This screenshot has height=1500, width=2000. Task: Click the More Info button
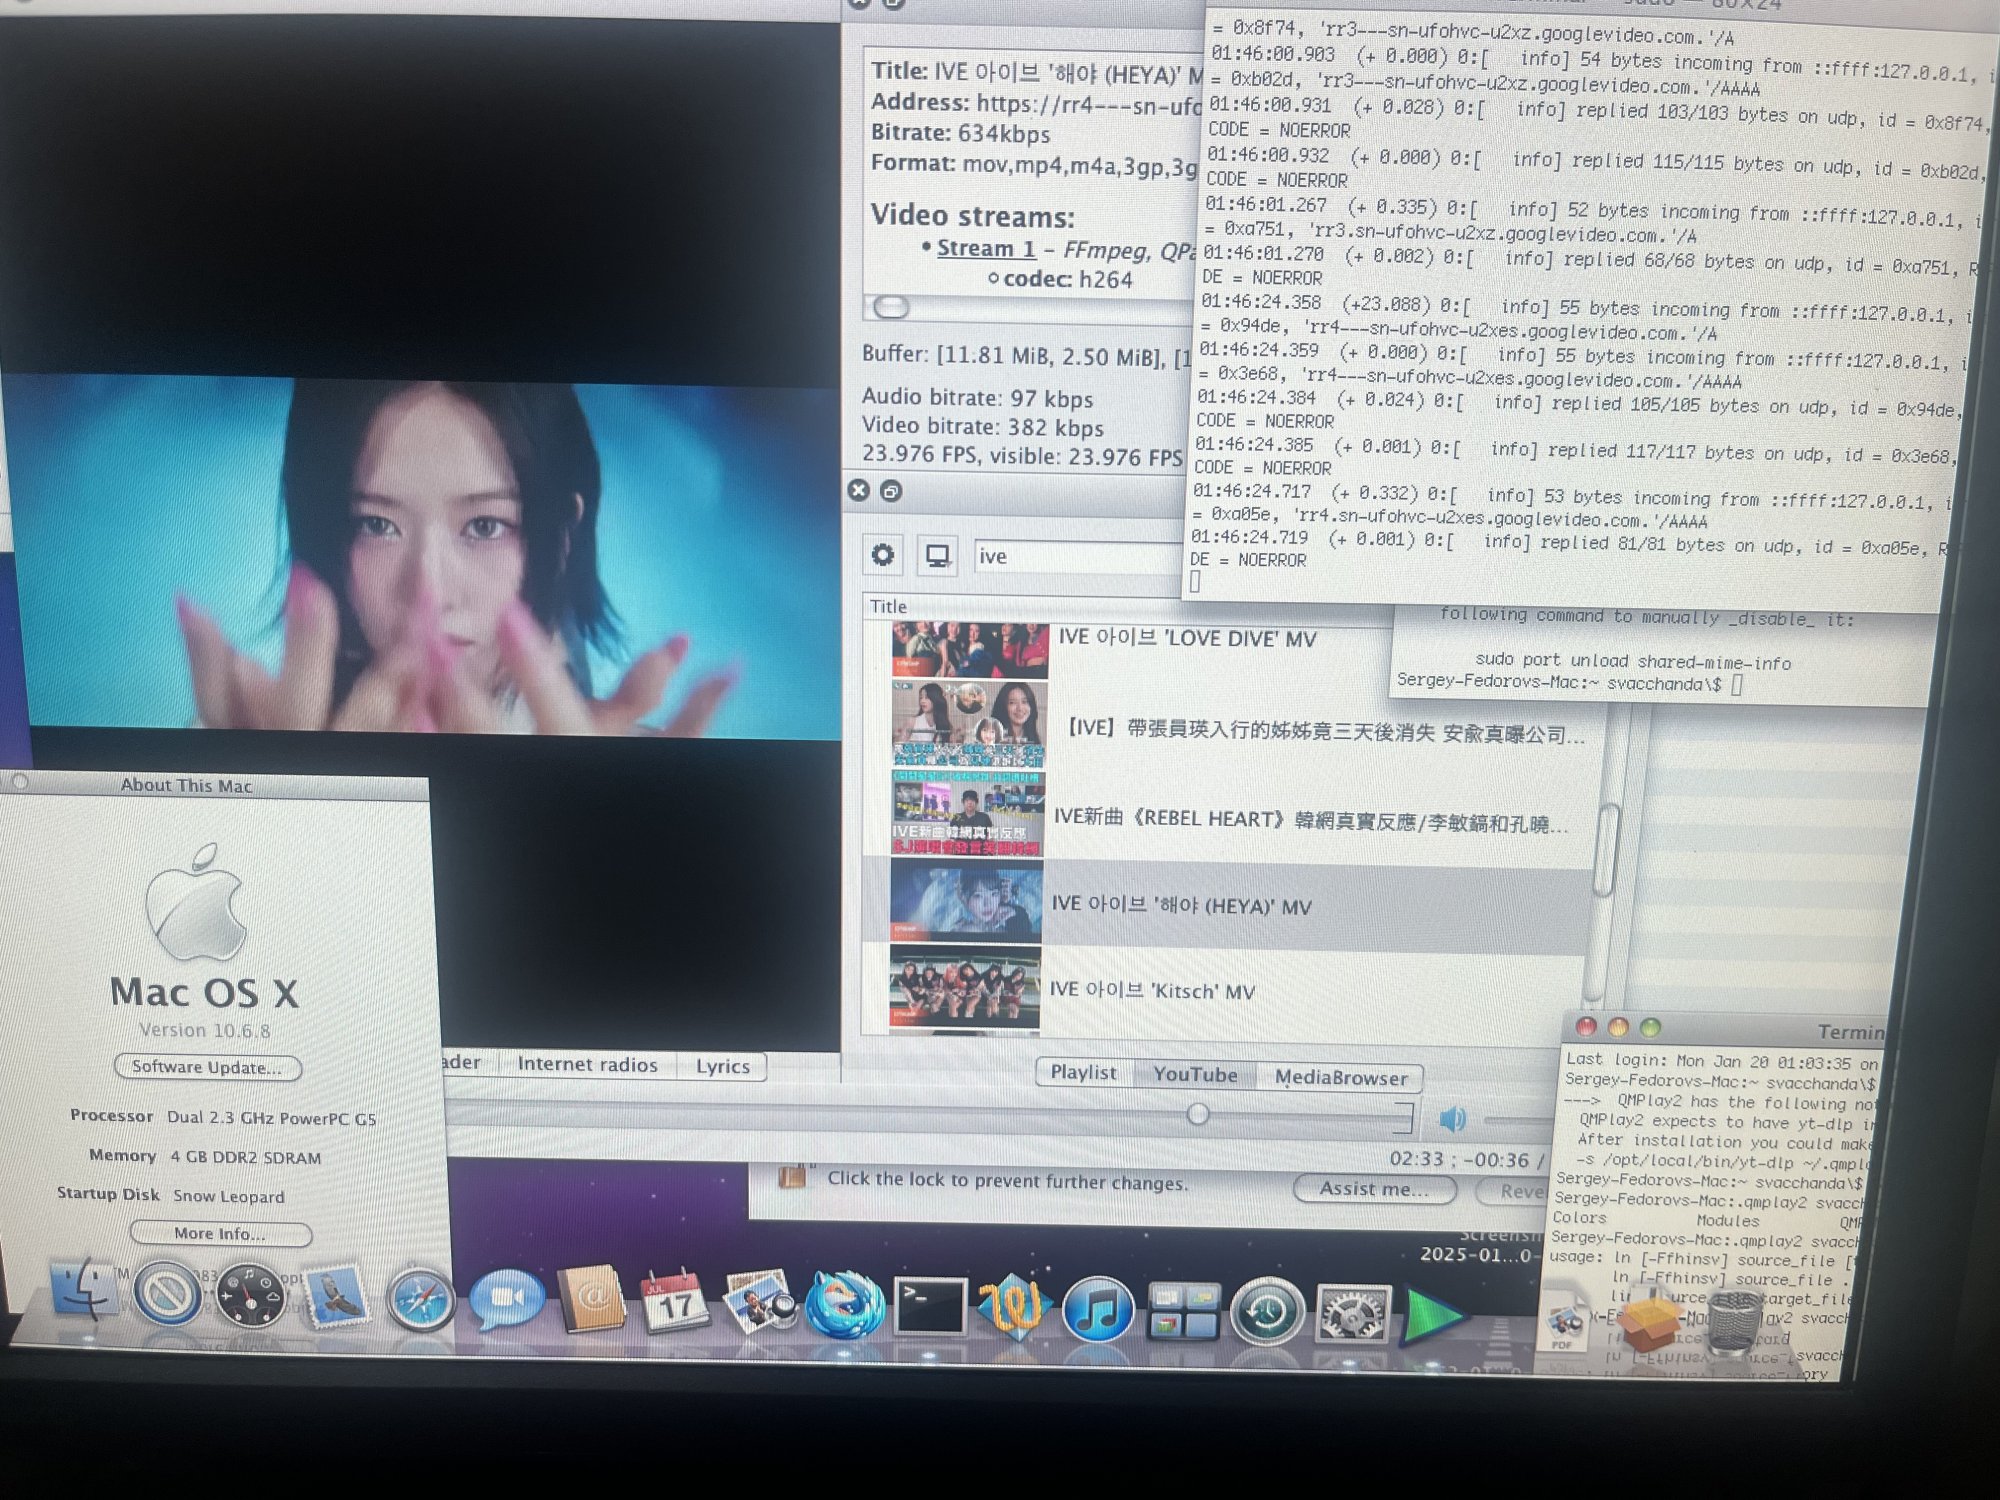[220, 1234]
